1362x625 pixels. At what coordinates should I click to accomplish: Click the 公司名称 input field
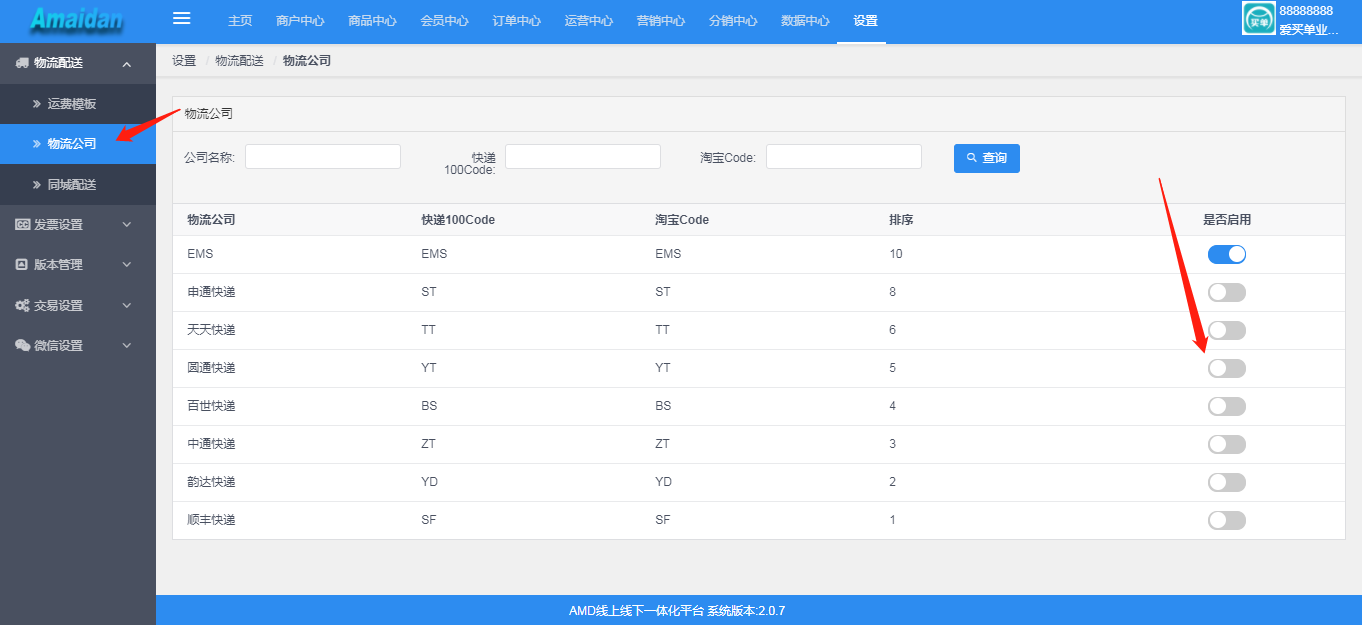[323, 156]
